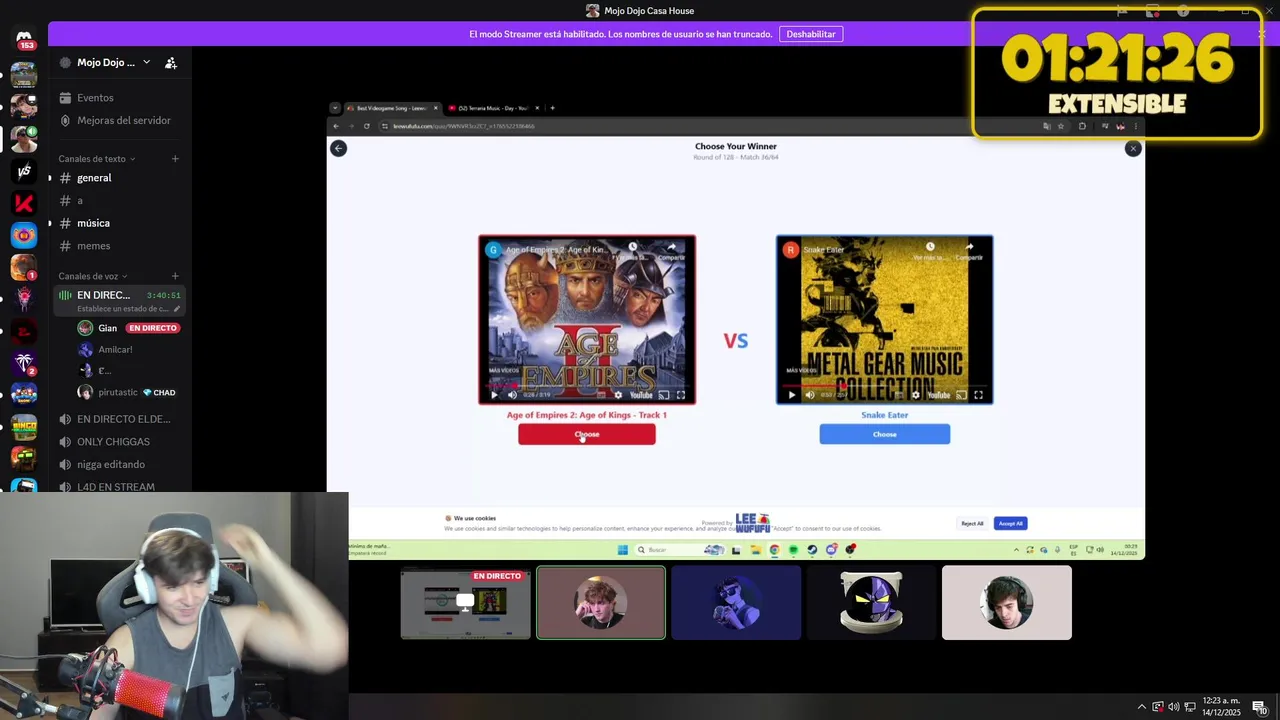The height and width of the screenshot is (720, 1280).
Task: Fullscreen the Snake Eater video
Action: pos(978,395)
